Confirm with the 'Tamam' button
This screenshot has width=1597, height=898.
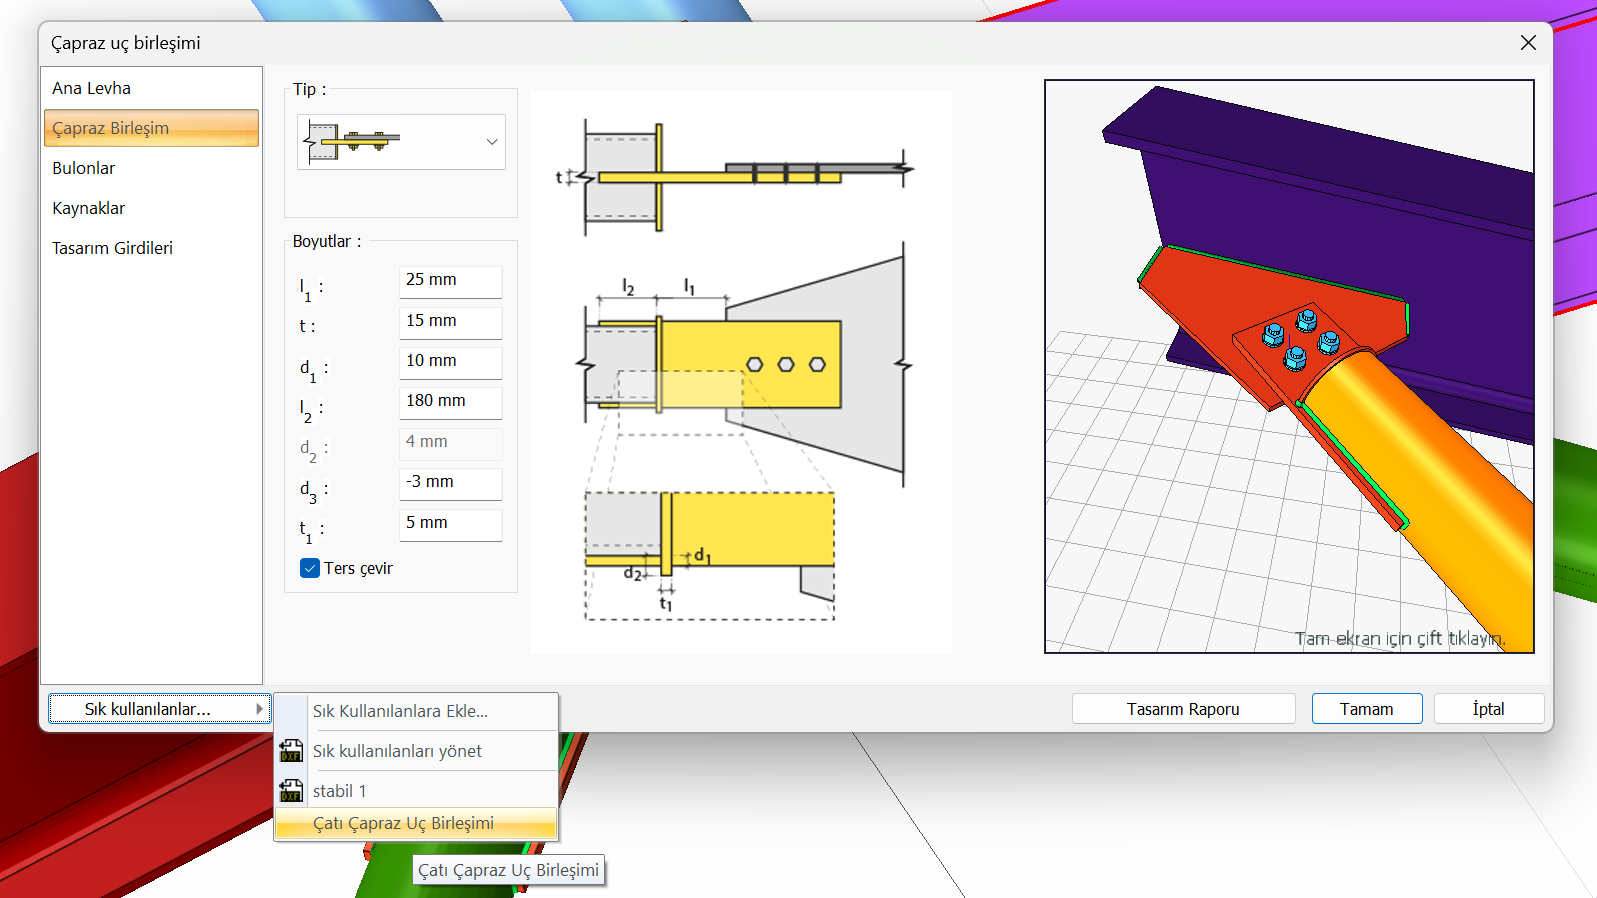click(1366, 709)
